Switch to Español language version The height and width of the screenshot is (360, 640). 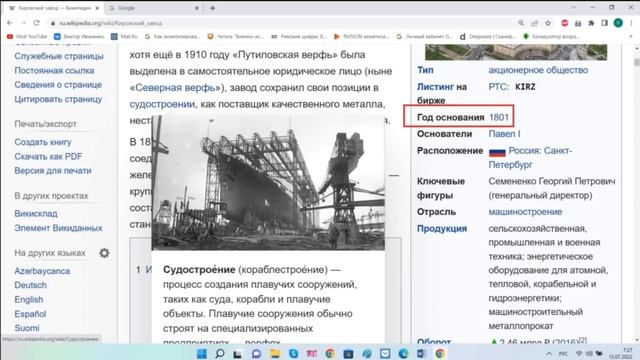coord(30,314)
